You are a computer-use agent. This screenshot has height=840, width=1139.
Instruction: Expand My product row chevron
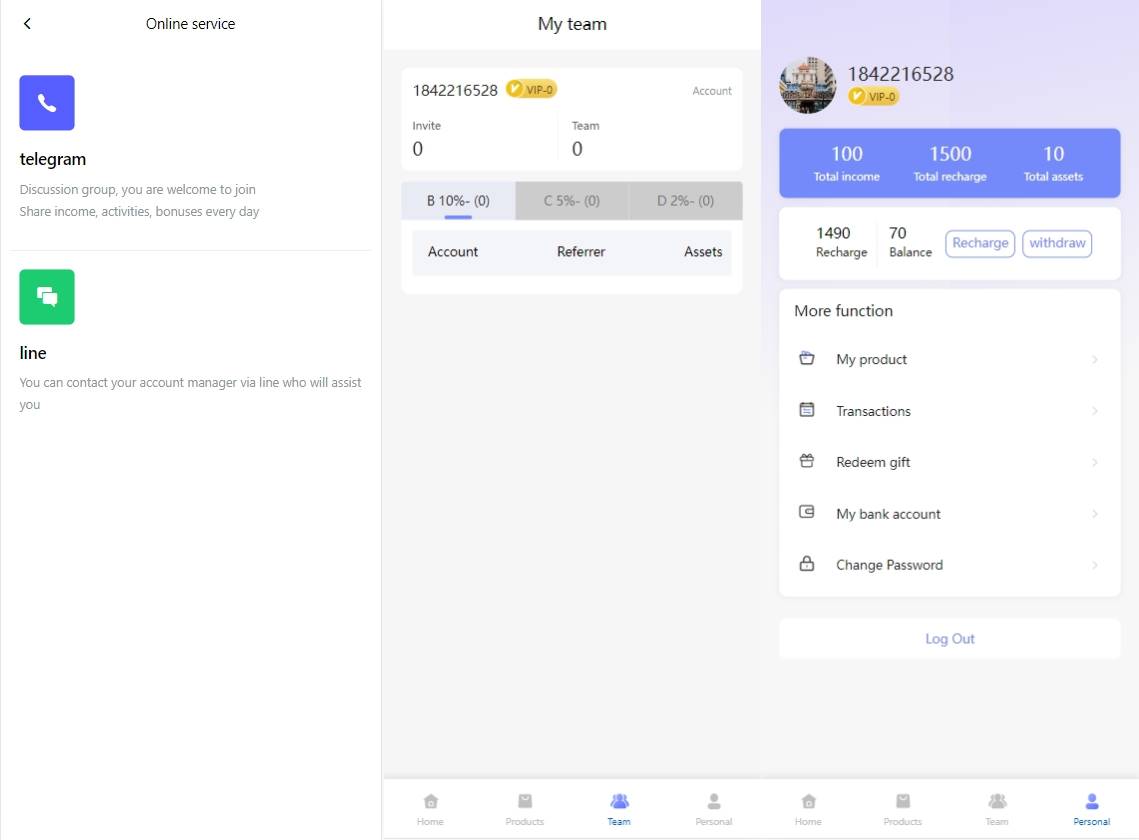click(1095, 360)
